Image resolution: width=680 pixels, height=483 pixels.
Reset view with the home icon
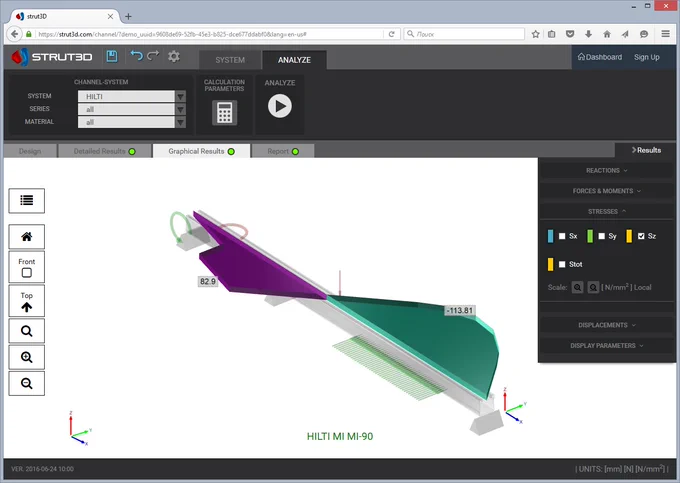[x=26, y=236]
